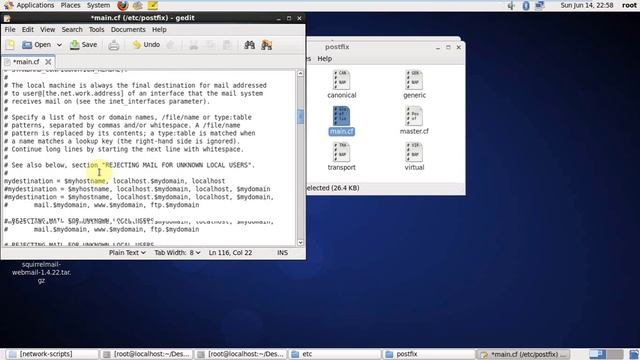Switch to the first root@localhost terminal taskbar button
The image size is (640, 360).
point(147,354)
